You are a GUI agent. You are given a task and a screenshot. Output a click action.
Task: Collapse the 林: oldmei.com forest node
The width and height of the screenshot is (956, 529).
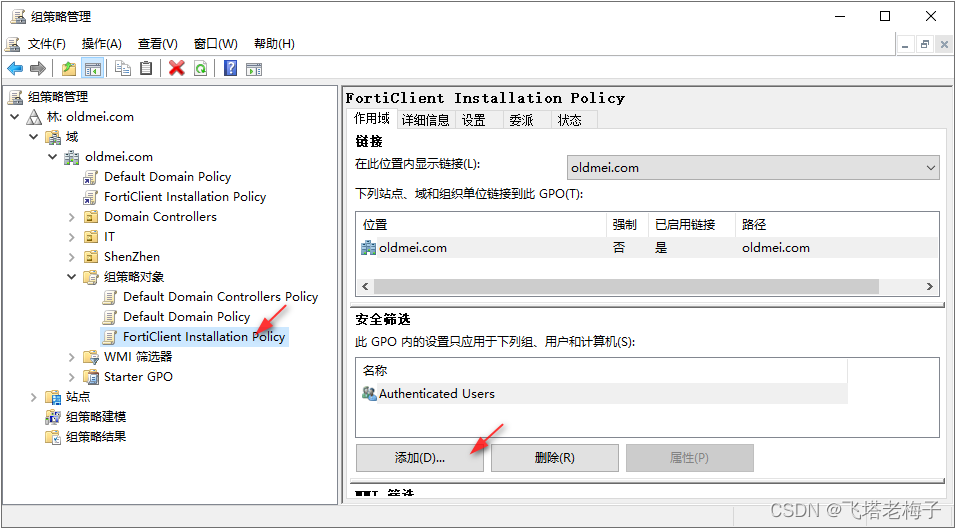15,116
